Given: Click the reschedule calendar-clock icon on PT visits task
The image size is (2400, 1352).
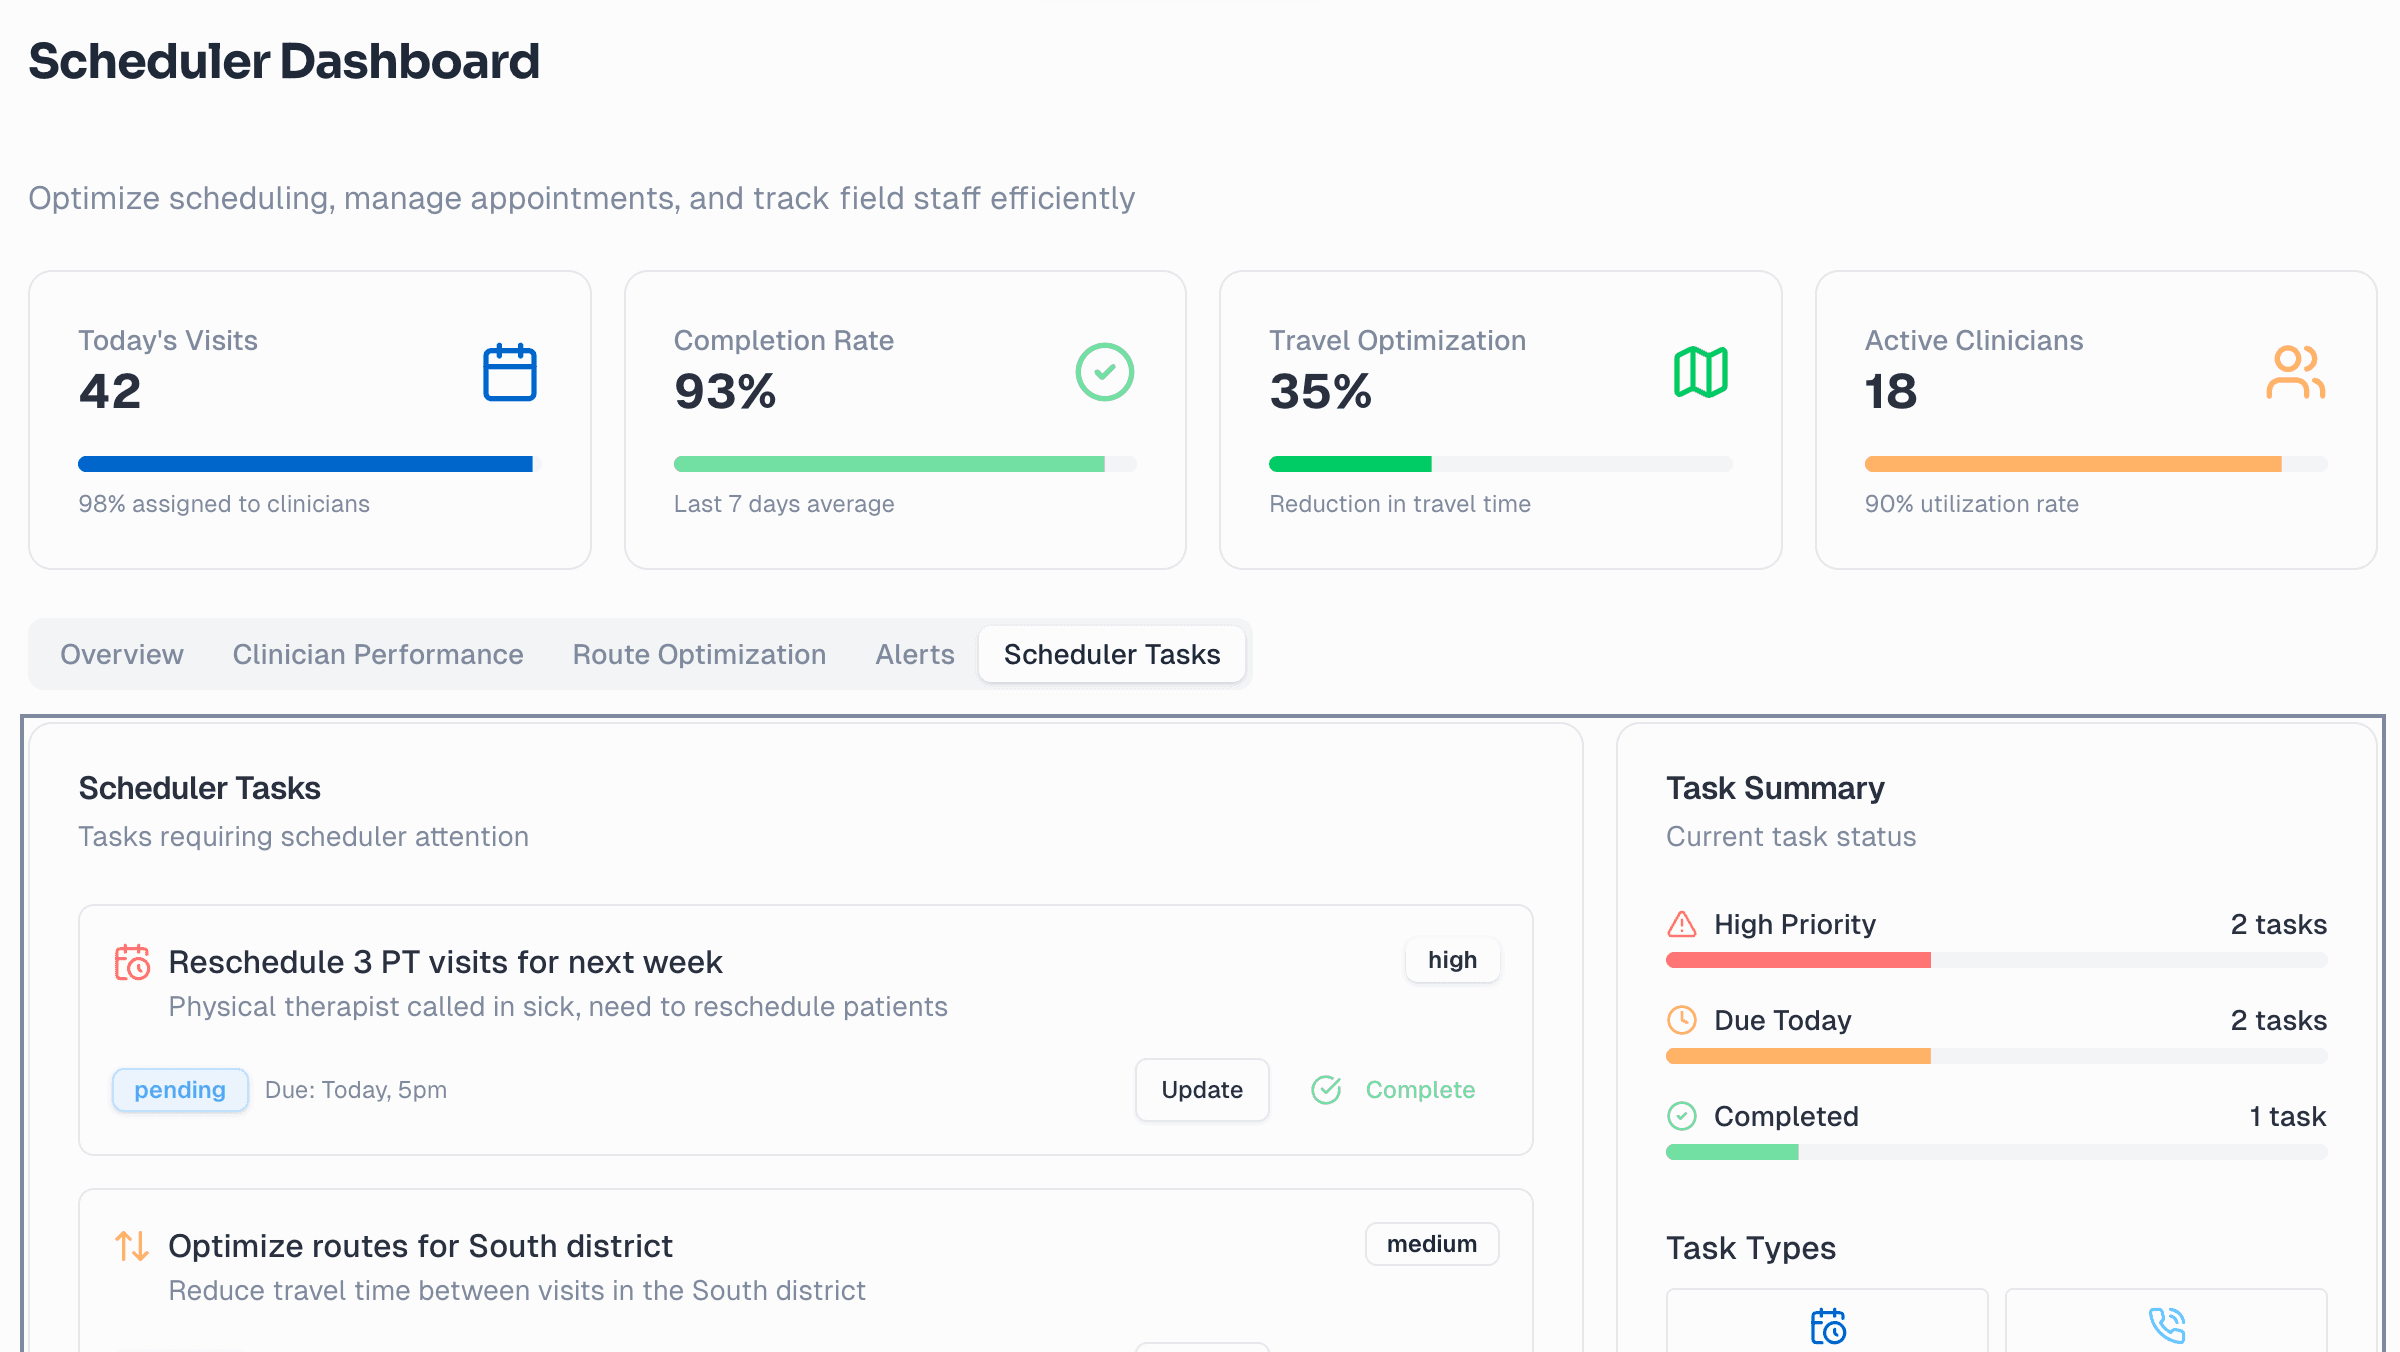Looking at the screenshot, I should pyautogui.click(x=132, y=962).
